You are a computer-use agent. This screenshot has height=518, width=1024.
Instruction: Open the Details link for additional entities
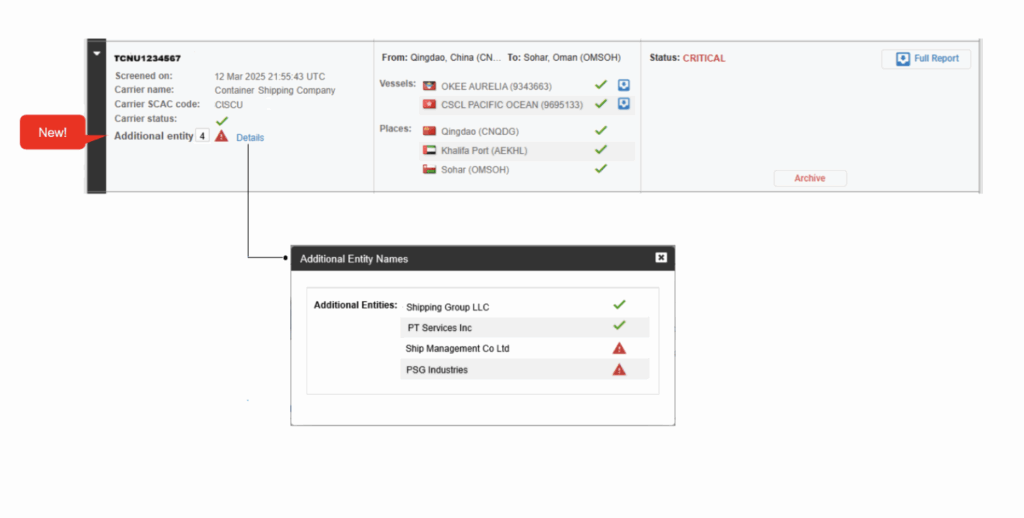point(250,137)
